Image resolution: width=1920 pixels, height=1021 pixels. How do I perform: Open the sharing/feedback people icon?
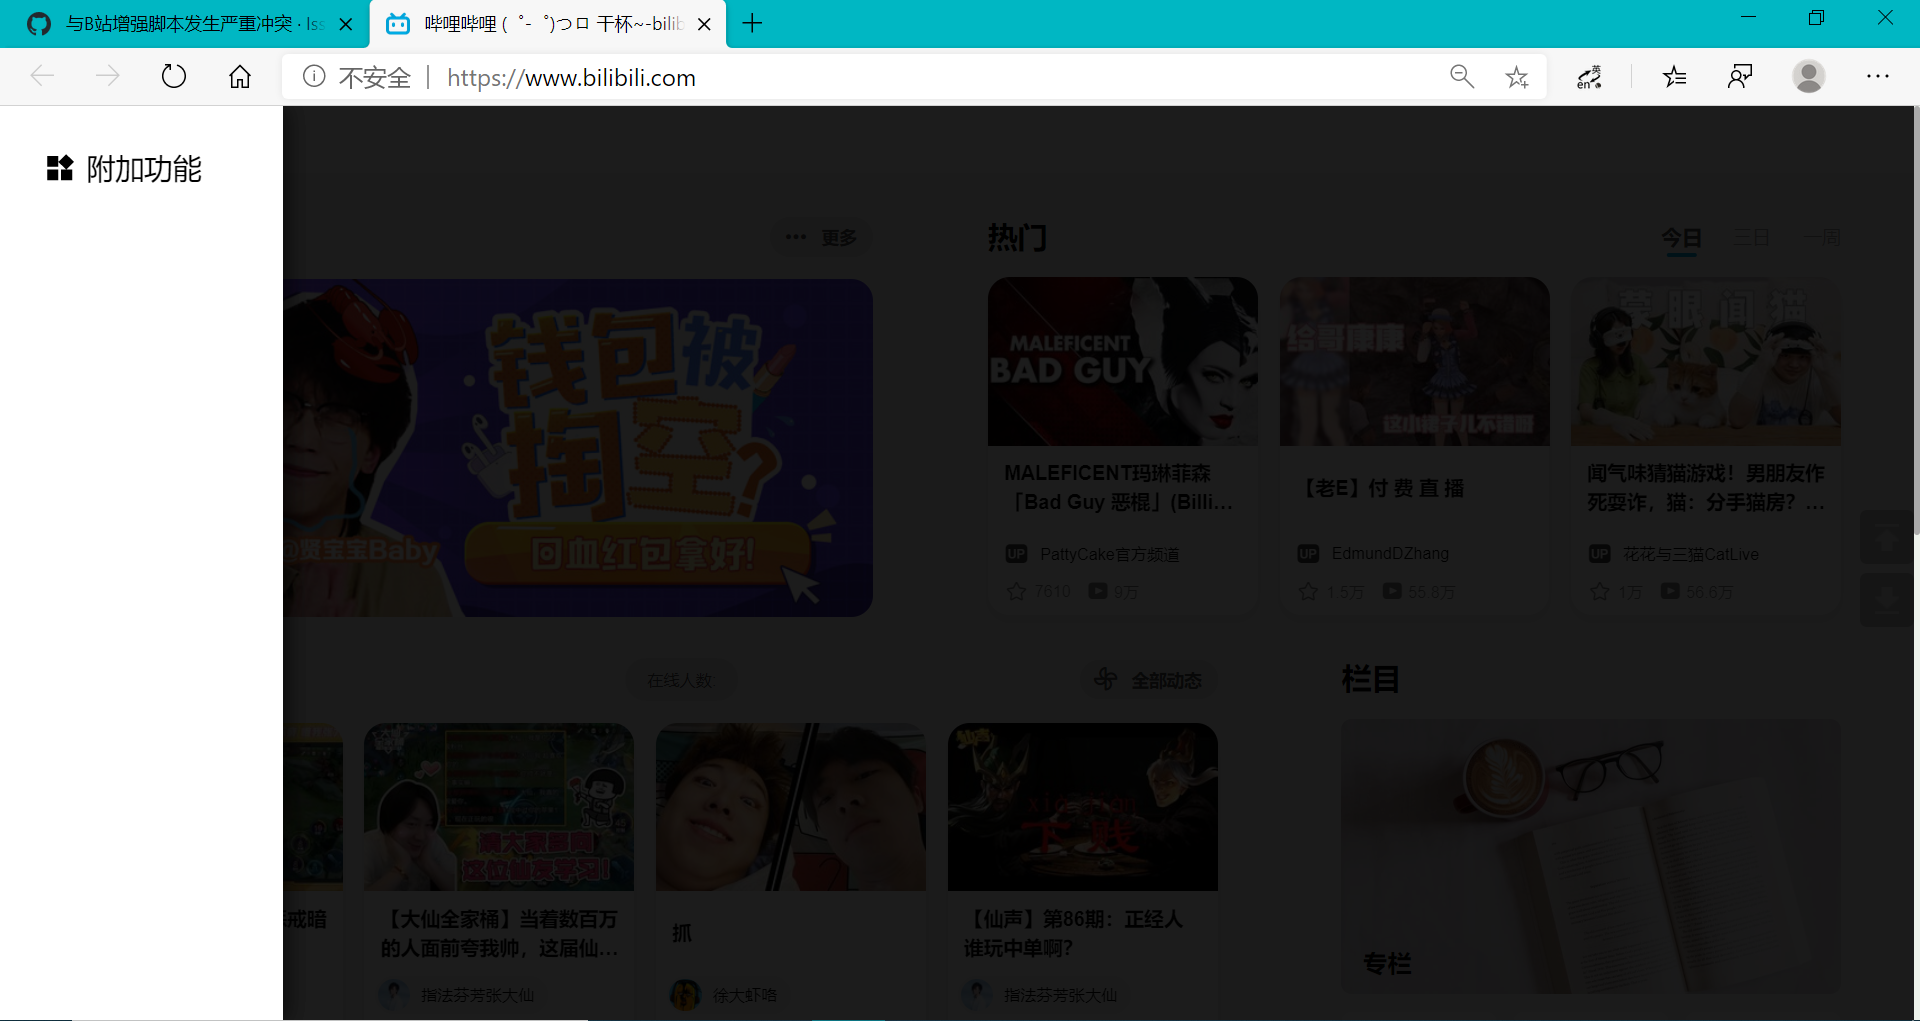tap(1741, 76)
